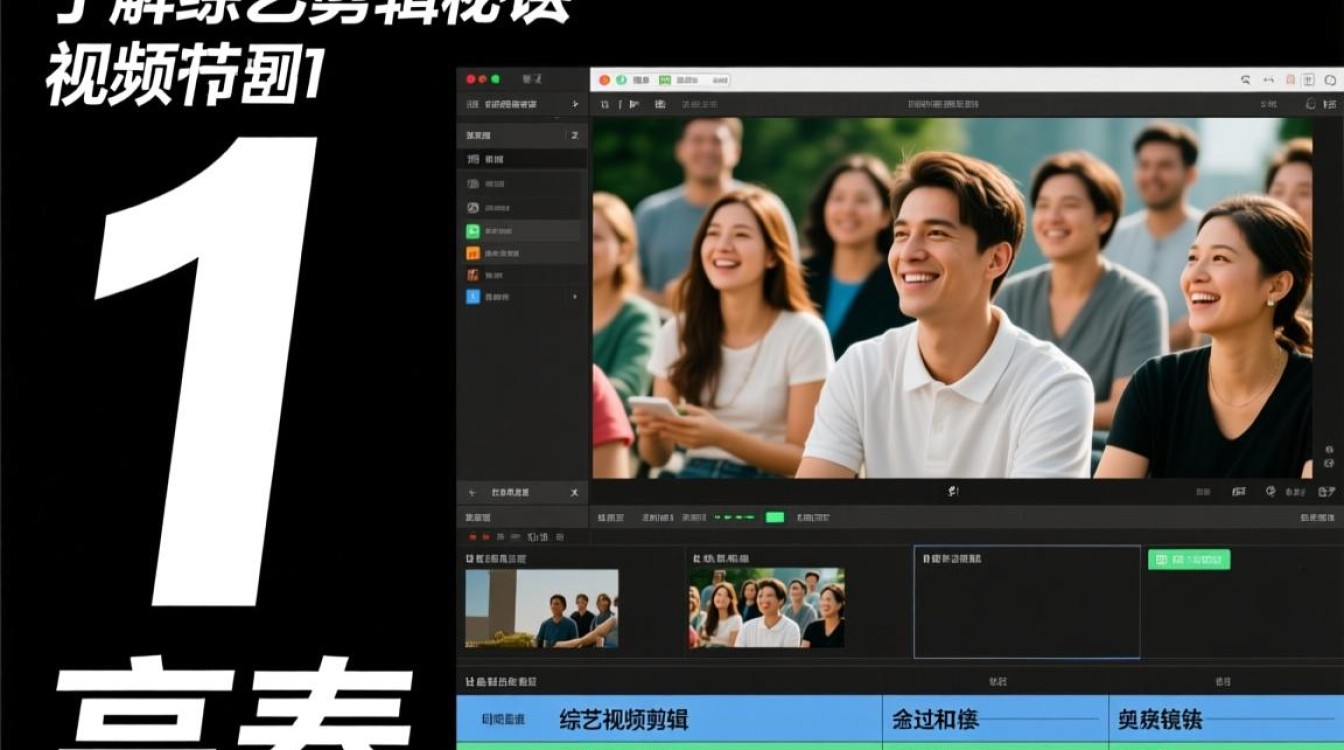Select the blue timeline clip labeled 金过和缕
1344x750 pixels.
pos(996,719)
